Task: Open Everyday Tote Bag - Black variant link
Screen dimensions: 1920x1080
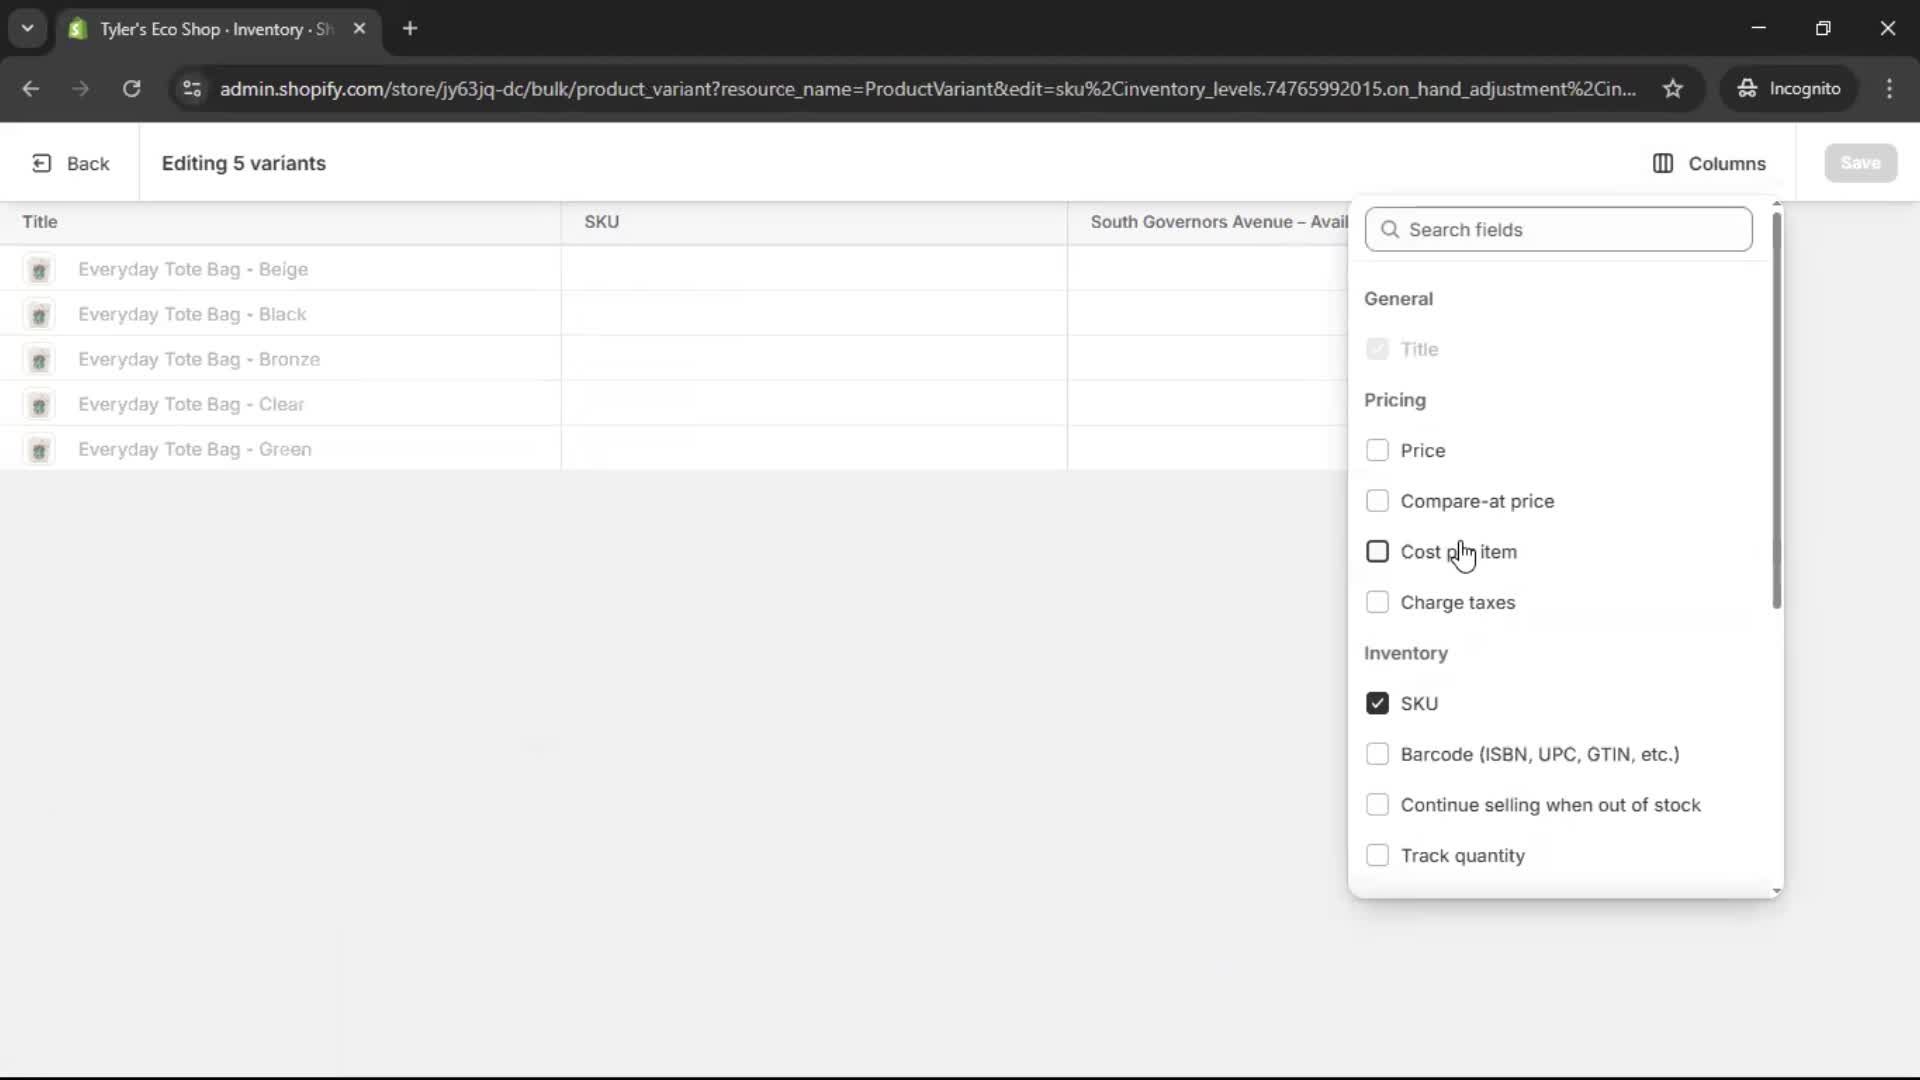Action: pyautogui.click(x=191, y=314)
